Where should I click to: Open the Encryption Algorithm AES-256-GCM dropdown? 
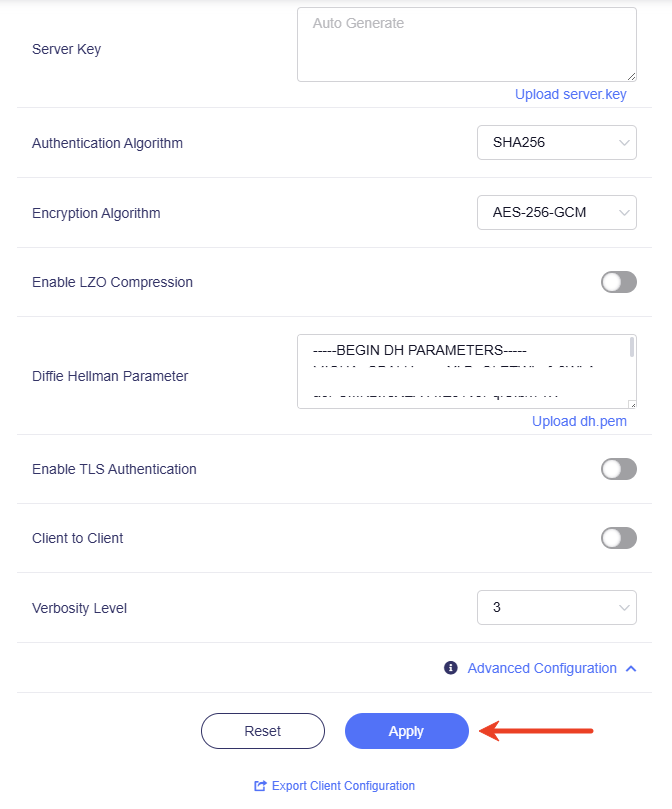(556, 212)
